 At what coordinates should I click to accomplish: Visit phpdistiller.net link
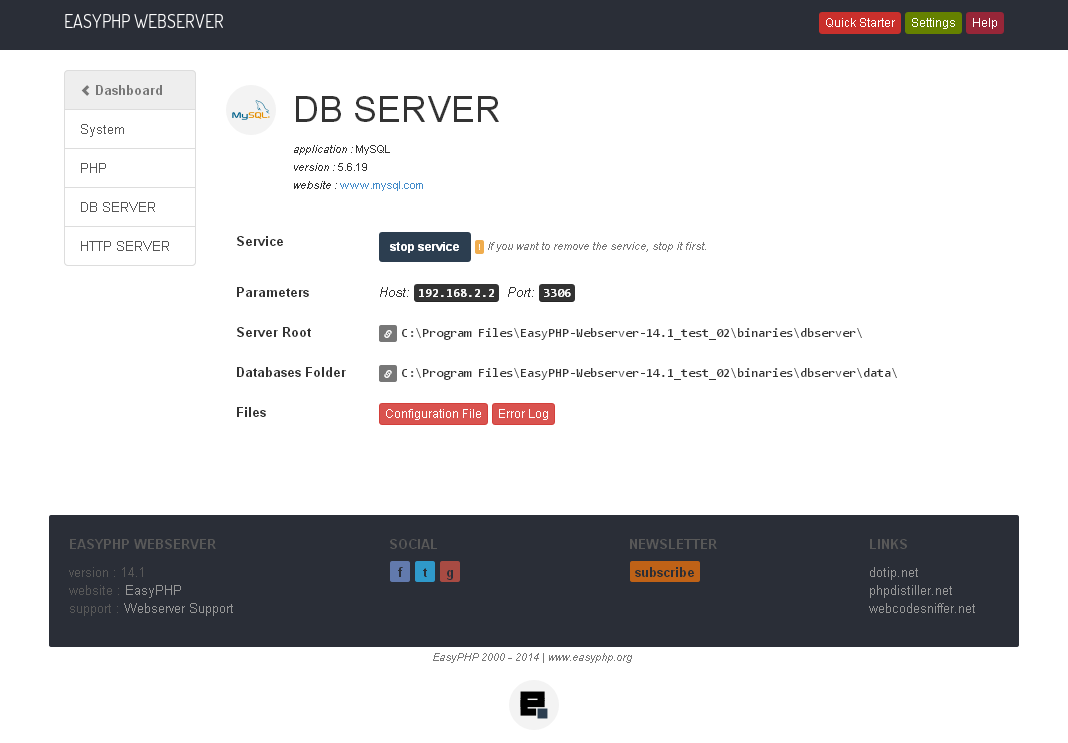[911, 590]
